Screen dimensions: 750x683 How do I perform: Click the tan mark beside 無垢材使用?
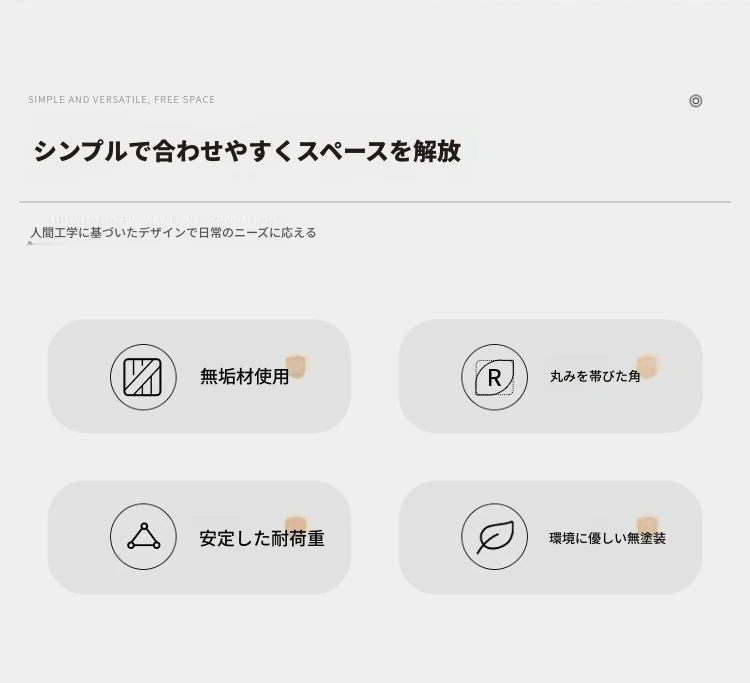point(296,366)
